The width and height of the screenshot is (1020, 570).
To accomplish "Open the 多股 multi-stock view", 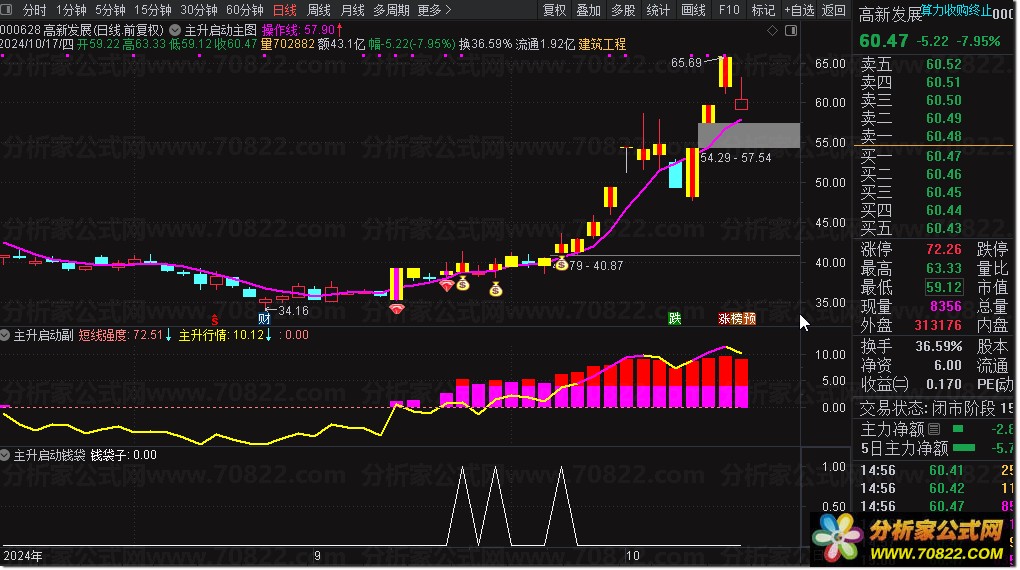I will [623, 10].
